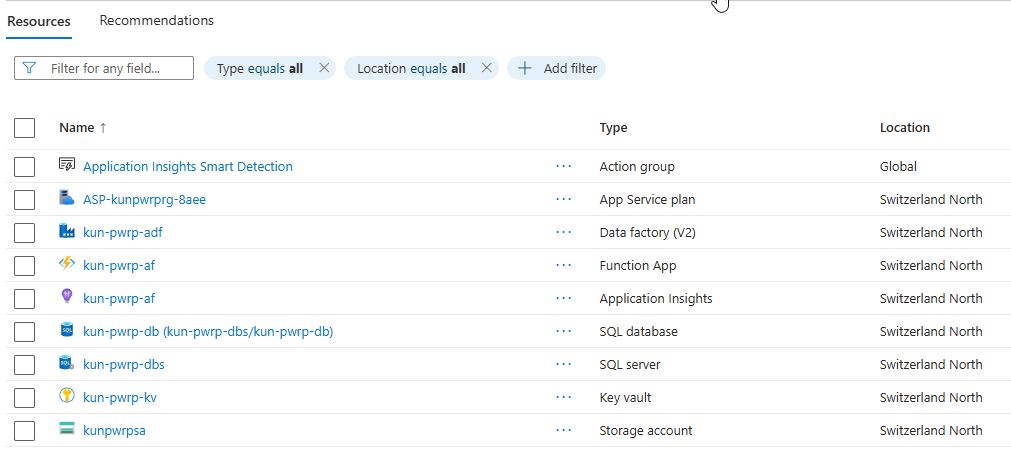Open the kun-pwrp-db SQL database link
The image size is (1011, 459).
click(208, 331)
